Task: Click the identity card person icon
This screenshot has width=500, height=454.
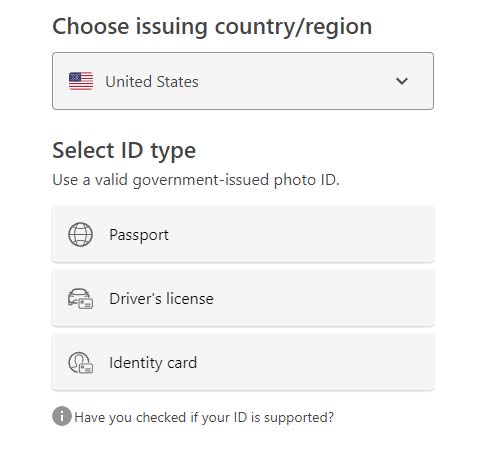Action: click(80, 363)
